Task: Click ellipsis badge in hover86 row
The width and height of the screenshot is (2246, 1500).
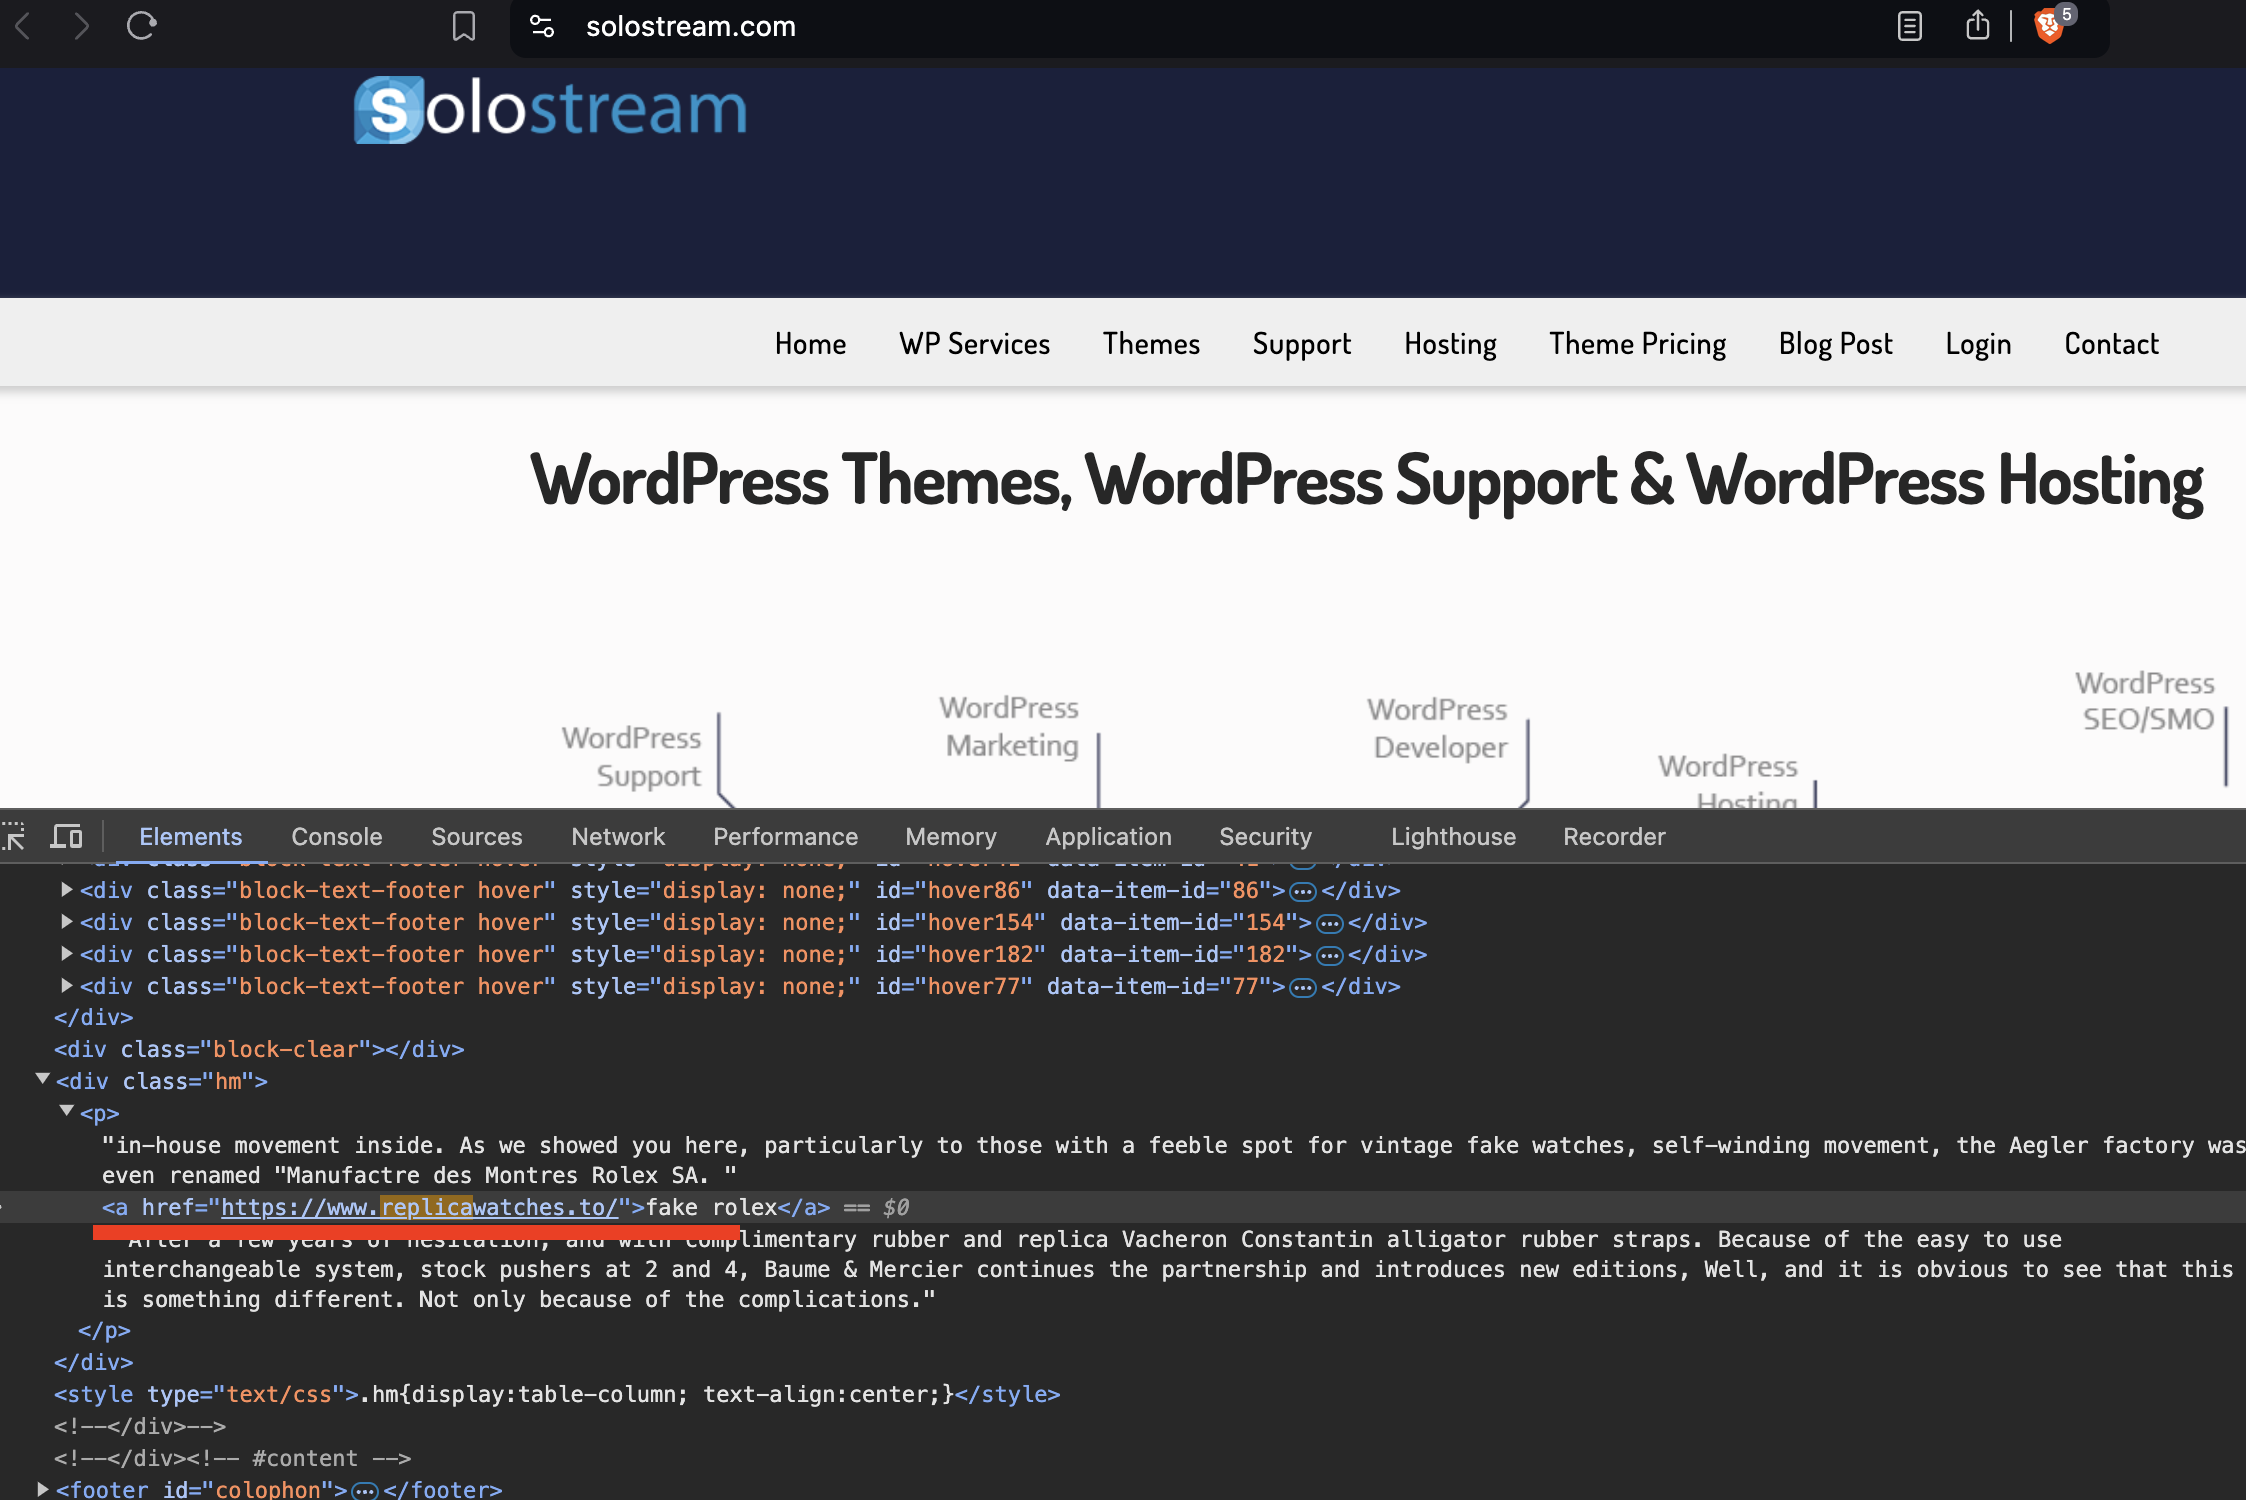Action: [x=1302, y=891]
